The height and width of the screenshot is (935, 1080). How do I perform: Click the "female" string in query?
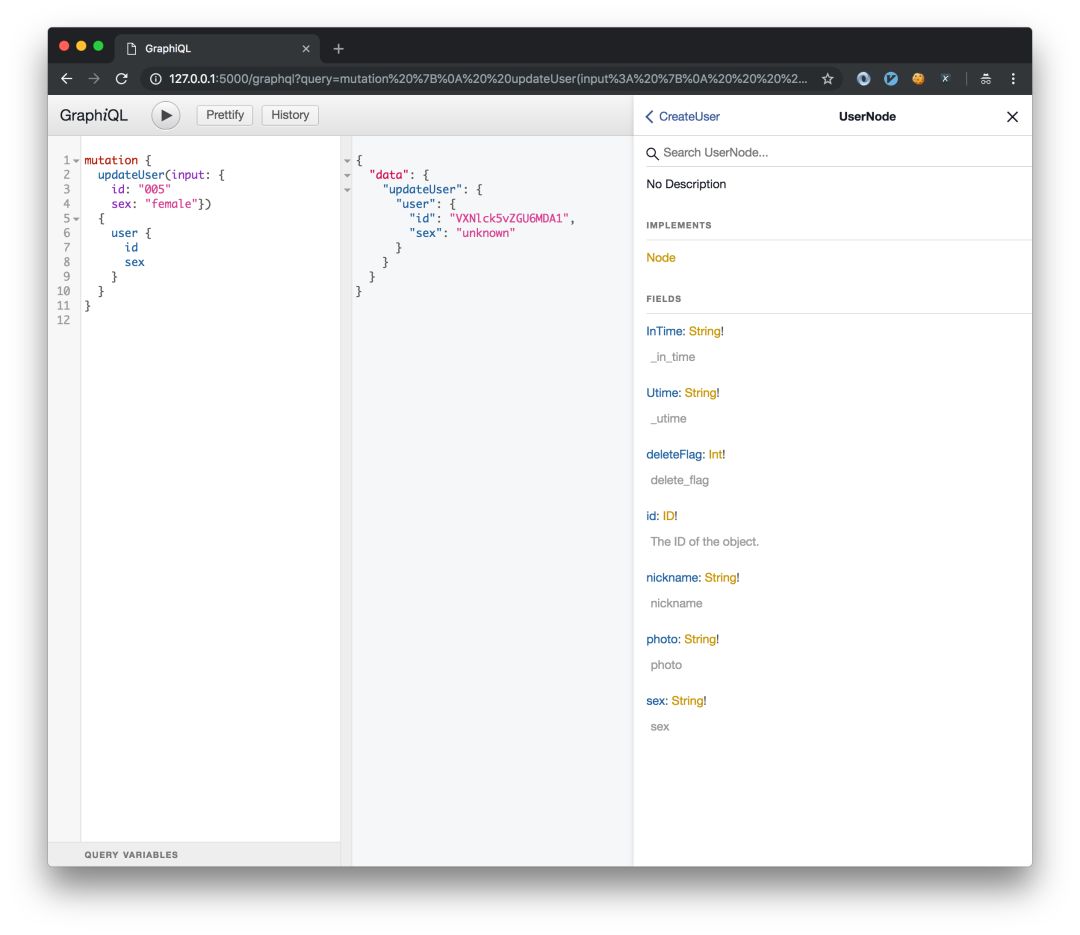[x=171, y=204]
